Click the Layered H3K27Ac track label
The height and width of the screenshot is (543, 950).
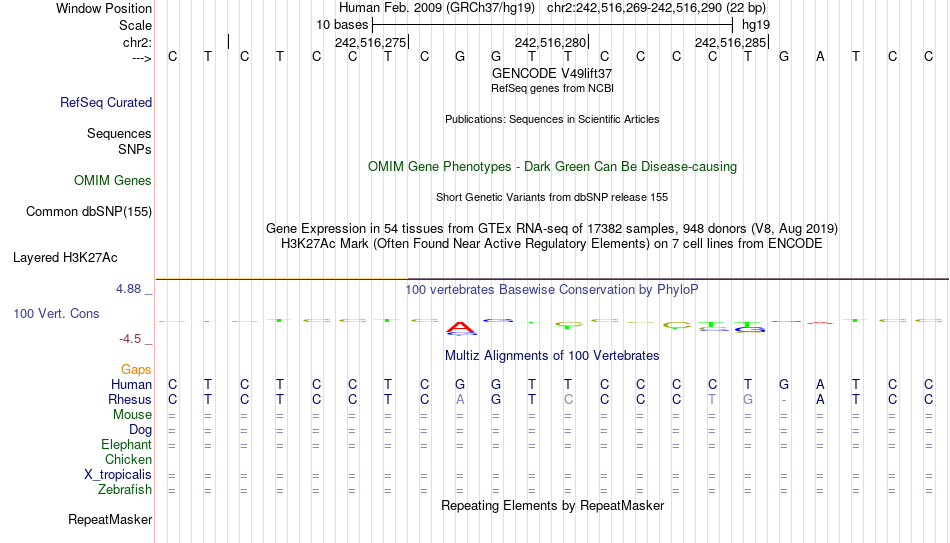tap(65, 258)
